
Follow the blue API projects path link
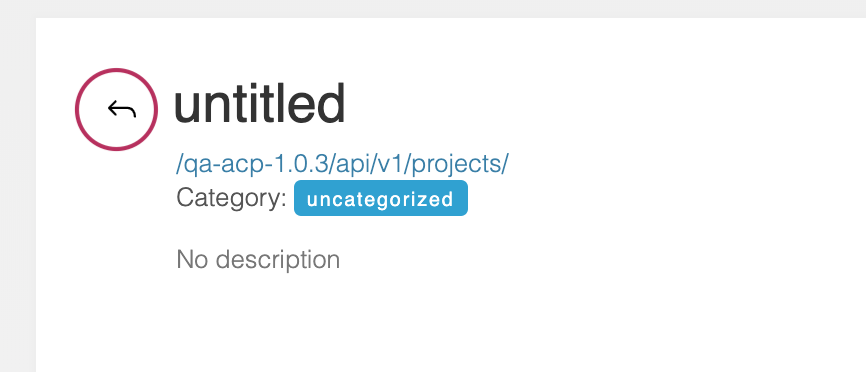tap(342, 164)
